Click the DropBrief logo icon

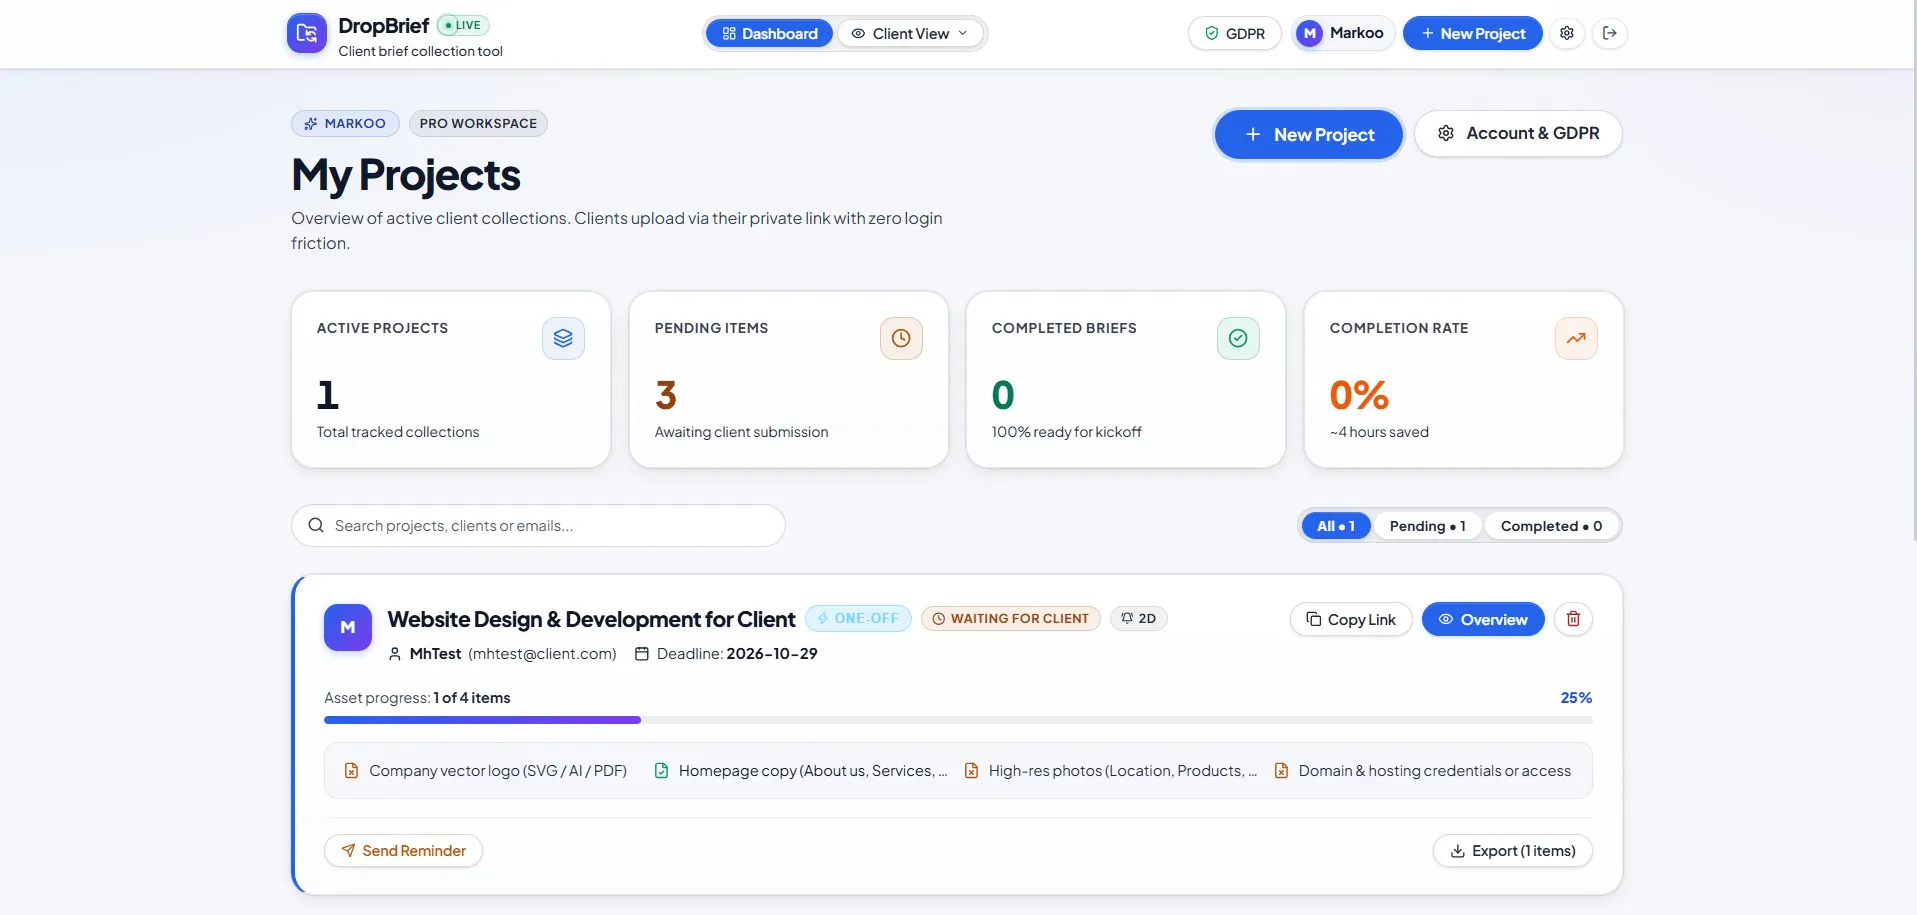click(x=307, y=33)
